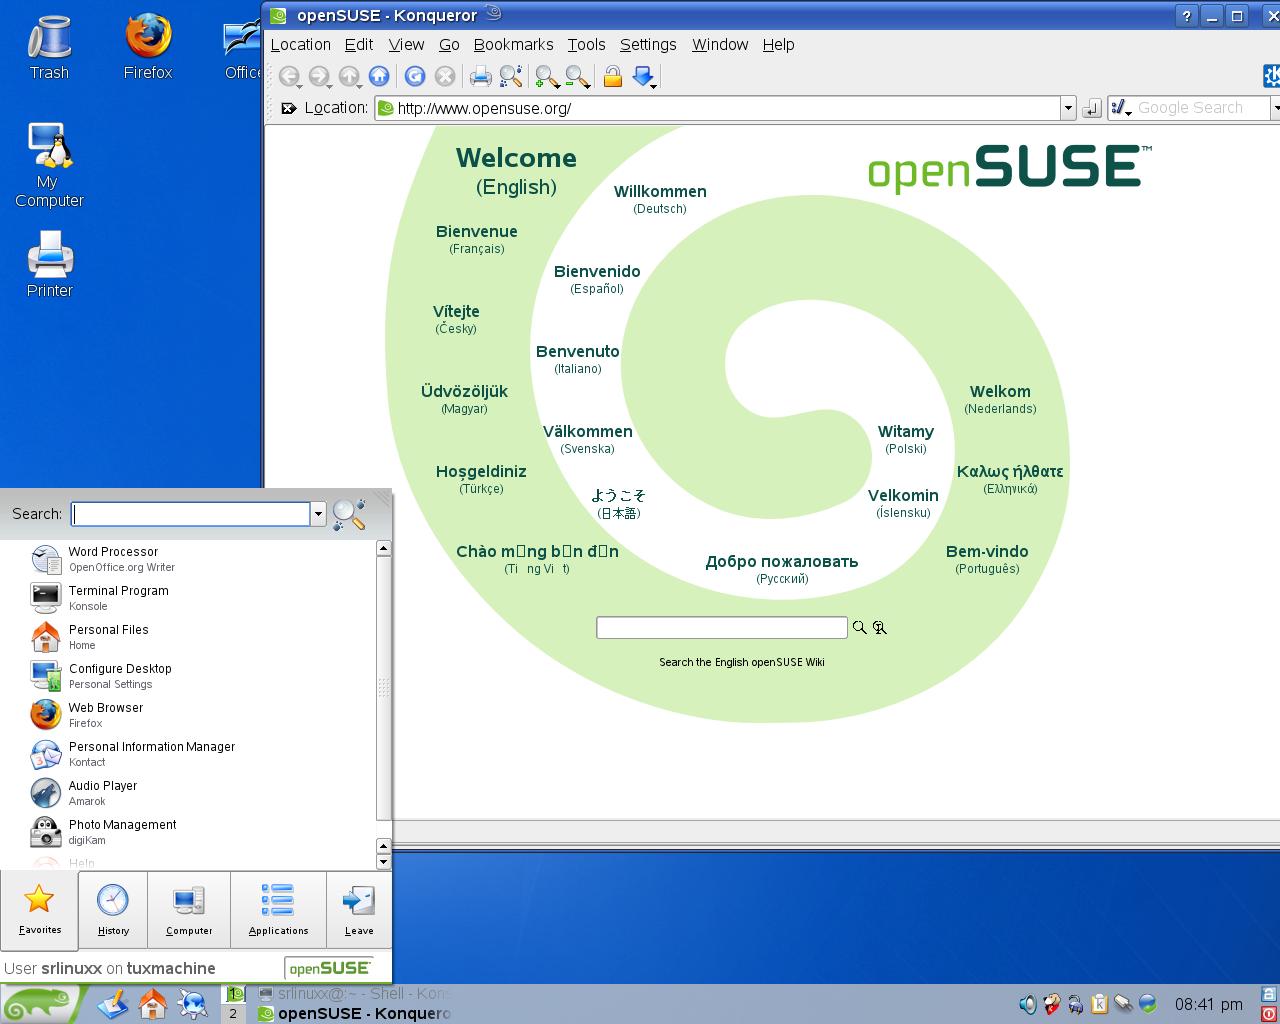This screenshot has height=1024, width=1280.
Task: Click the blue download arrow toolbar icon
Action: 644,76
